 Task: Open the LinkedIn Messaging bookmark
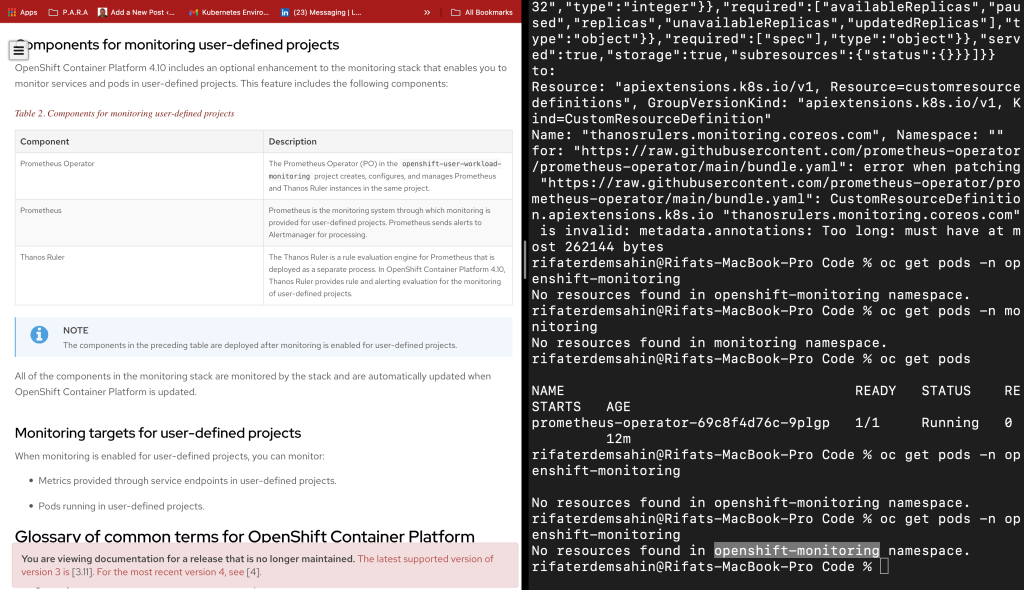[321, 12]
